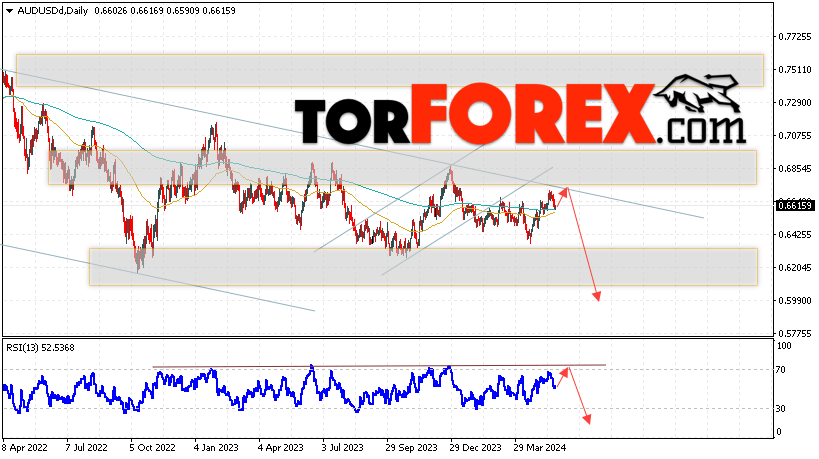
Task: Click the 5 Oct 2022 date label
Action: click(x=153, y=448)
